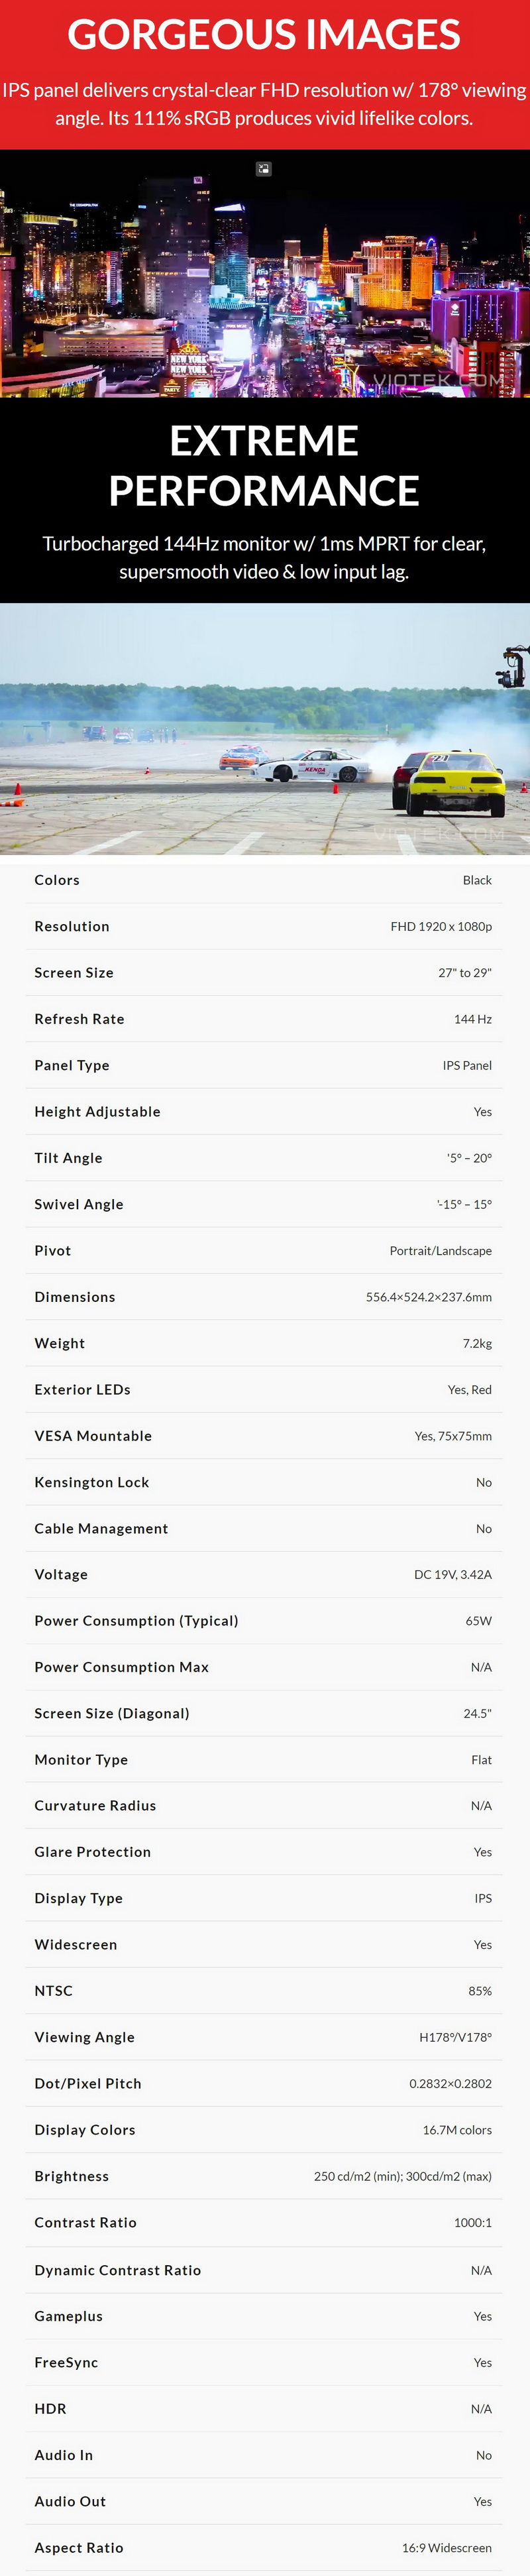530x2576 pixels.
Task: Click the Kensington Lock row label
Action: (x=91, y=1482)
